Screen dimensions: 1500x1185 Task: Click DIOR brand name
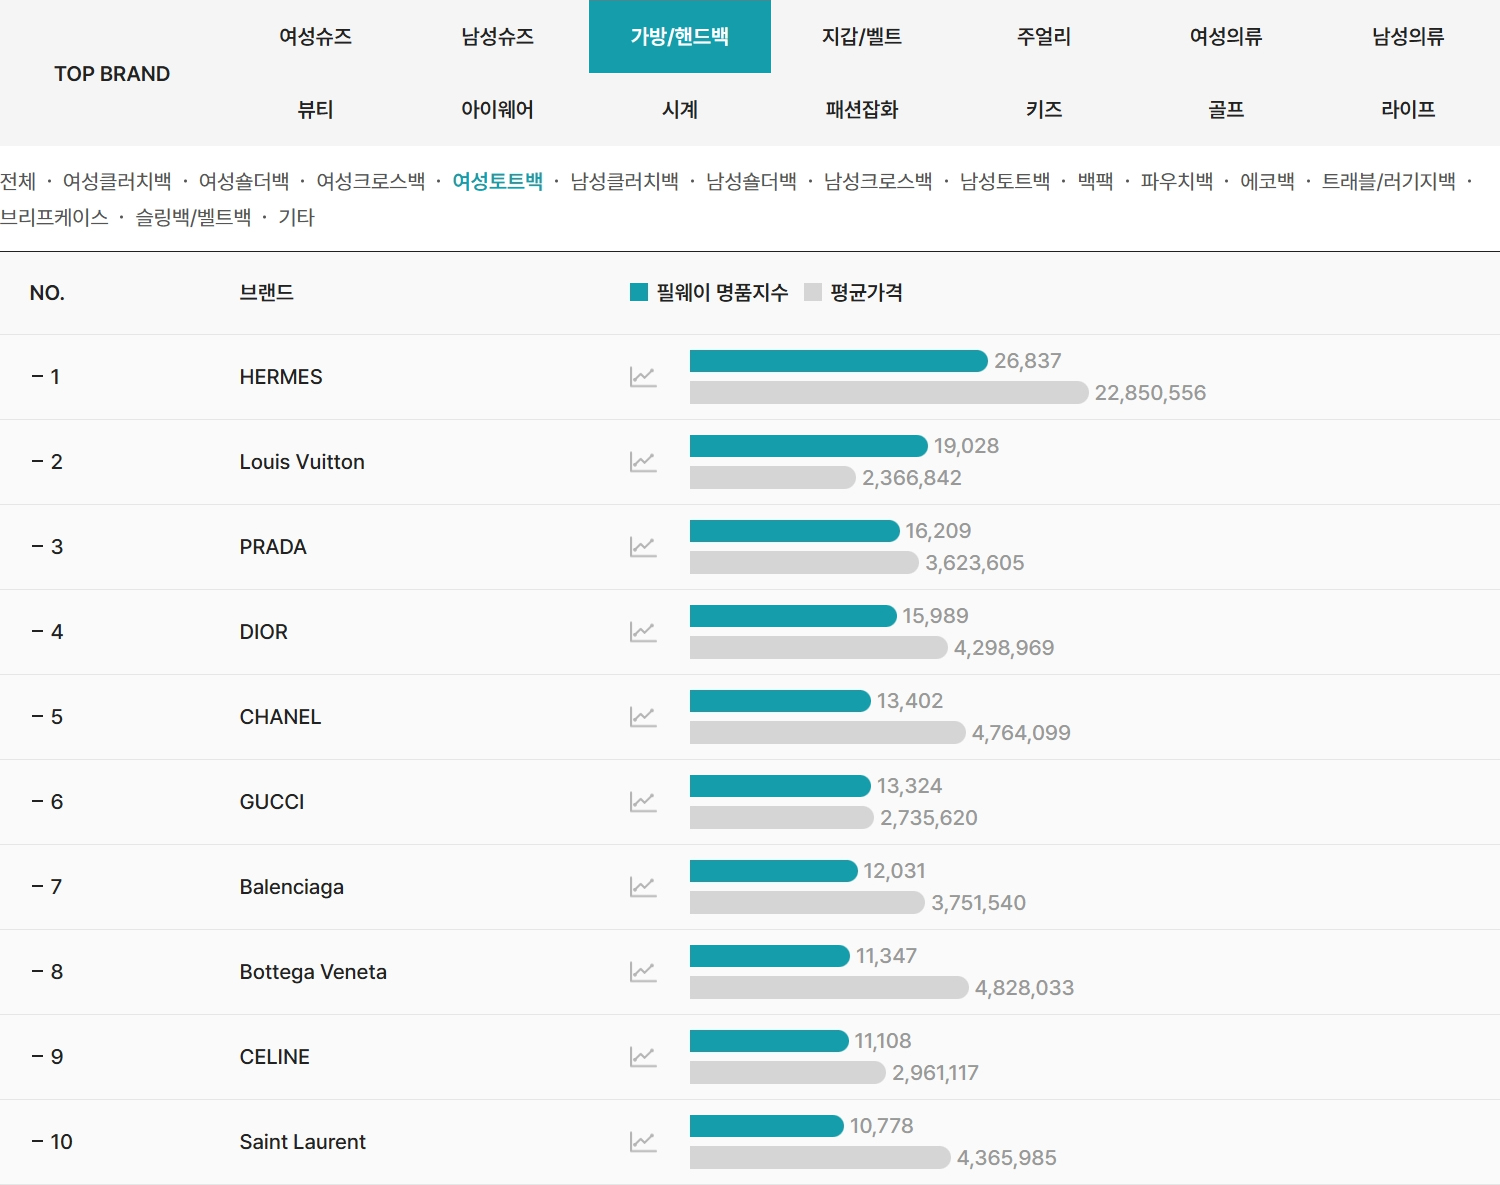click(x=264, y=632)
